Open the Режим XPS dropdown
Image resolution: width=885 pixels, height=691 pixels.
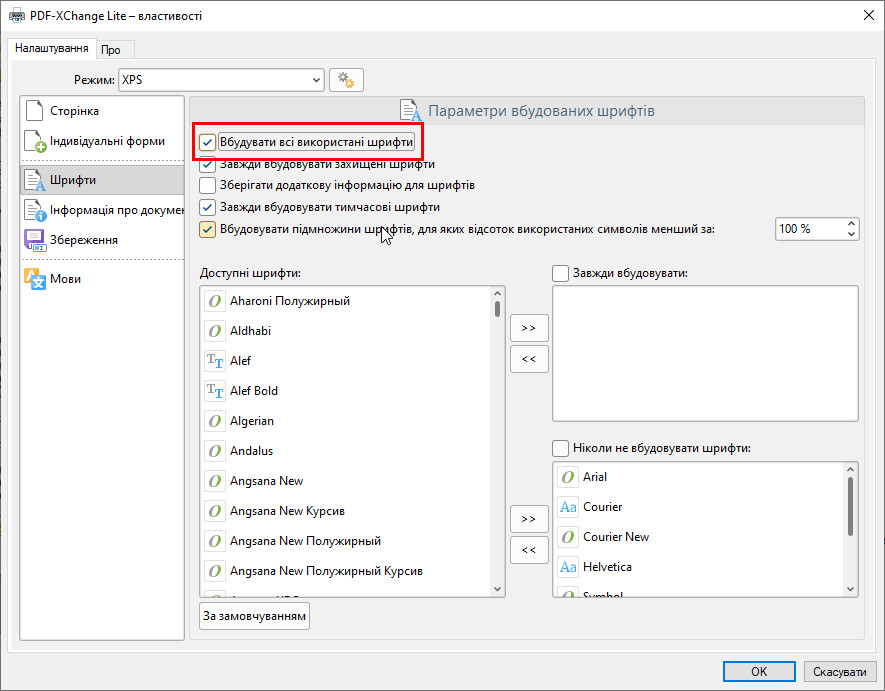coord(221,80)
